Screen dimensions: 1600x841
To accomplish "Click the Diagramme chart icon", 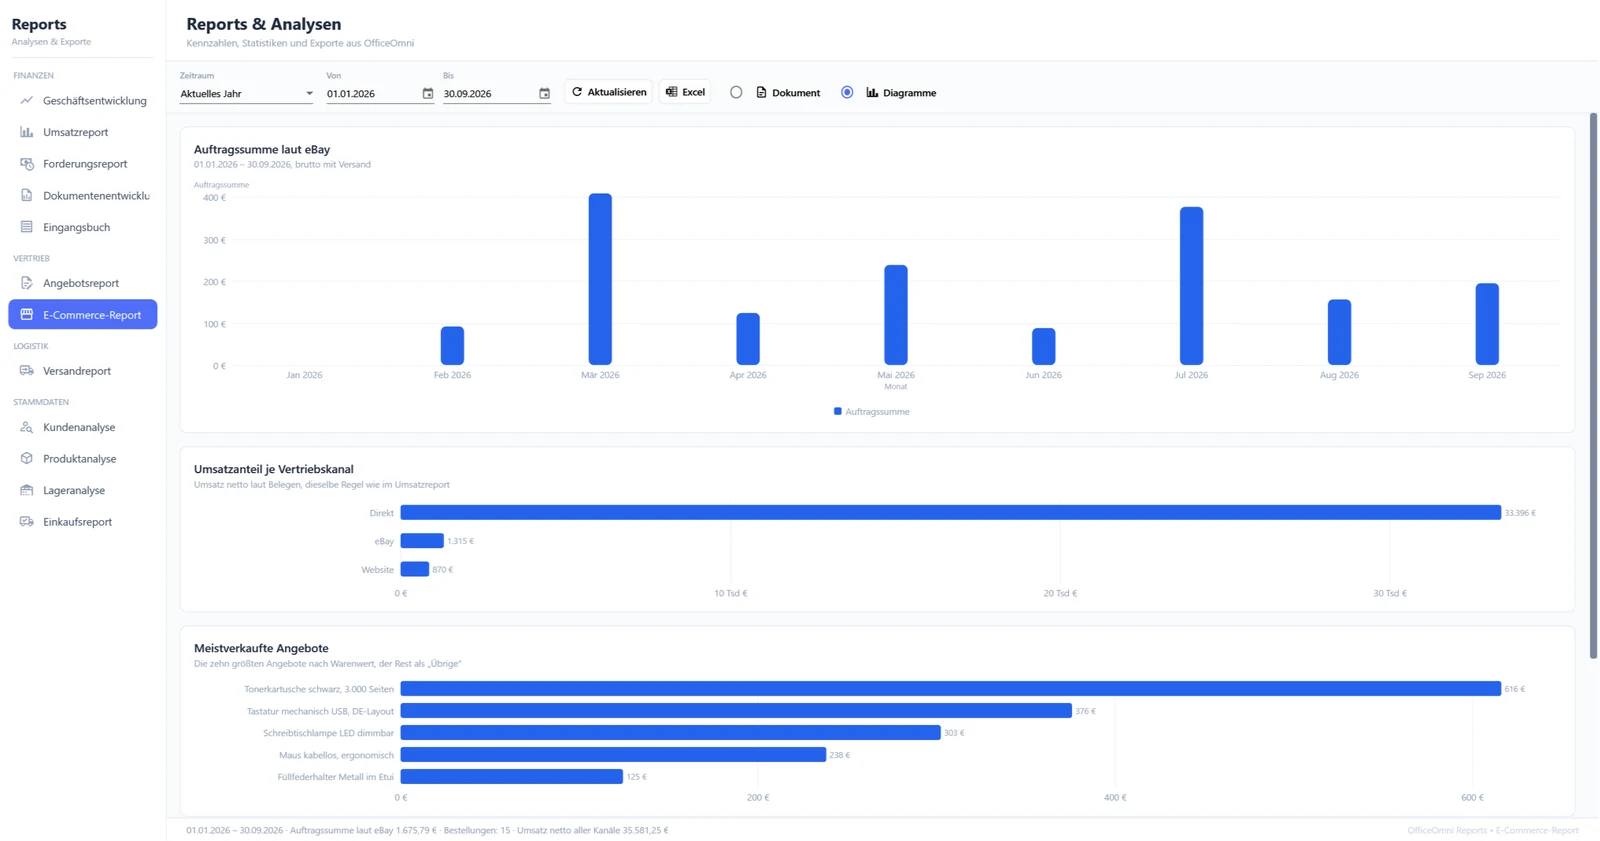I will (x=872, y=92).
